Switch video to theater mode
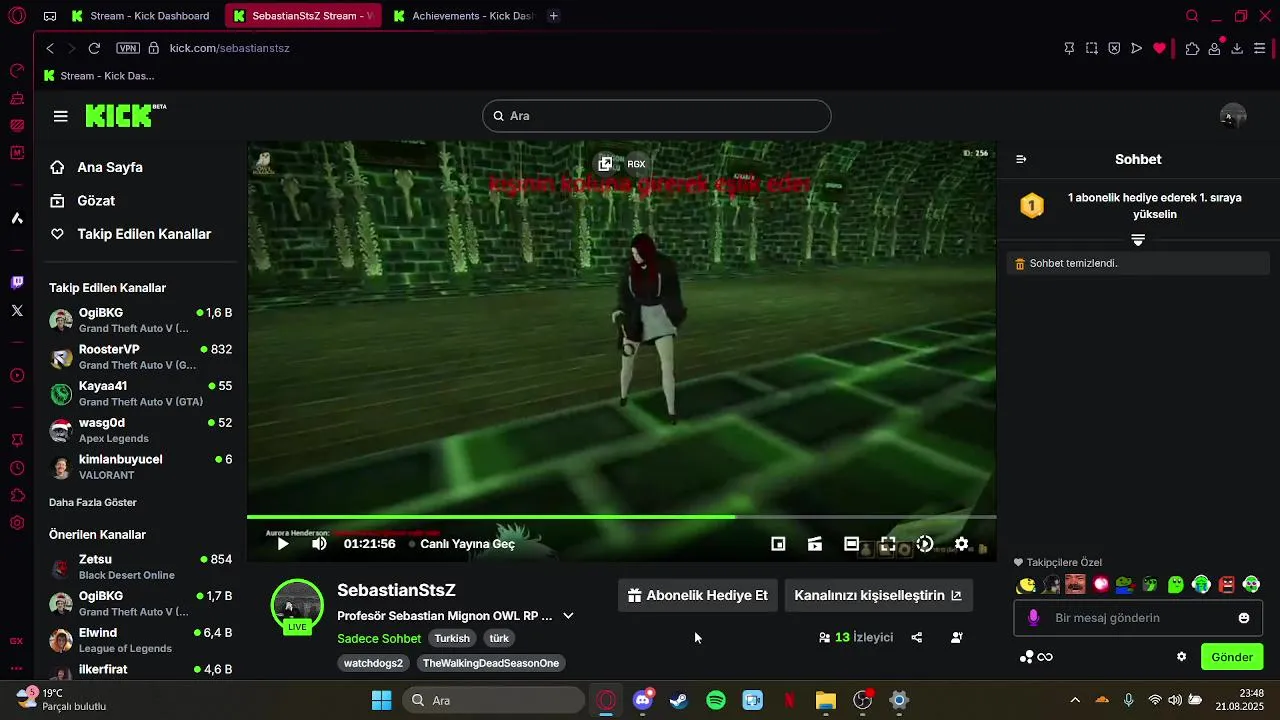 [x=851, y=544]
